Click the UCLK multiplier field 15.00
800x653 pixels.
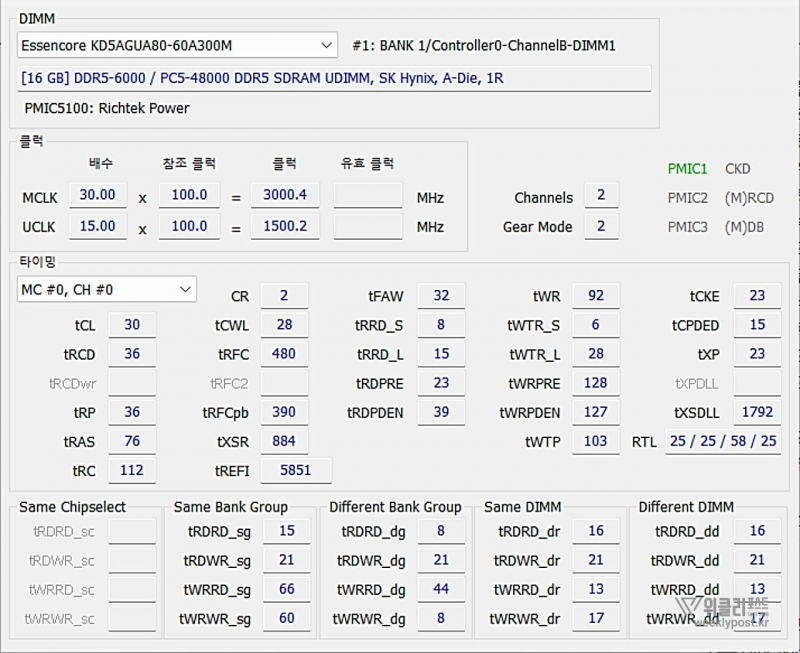[97, 226]
